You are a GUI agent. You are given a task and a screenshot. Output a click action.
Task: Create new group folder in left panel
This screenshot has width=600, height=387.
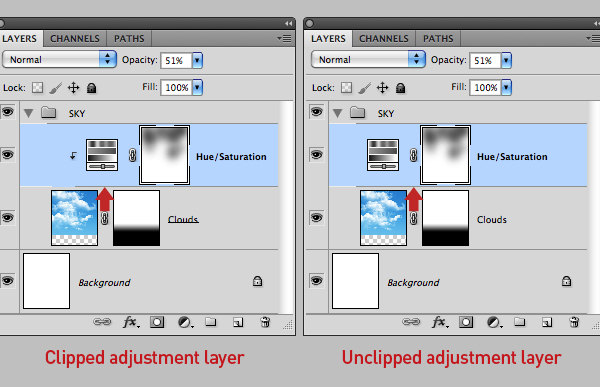tap(210, 322)
